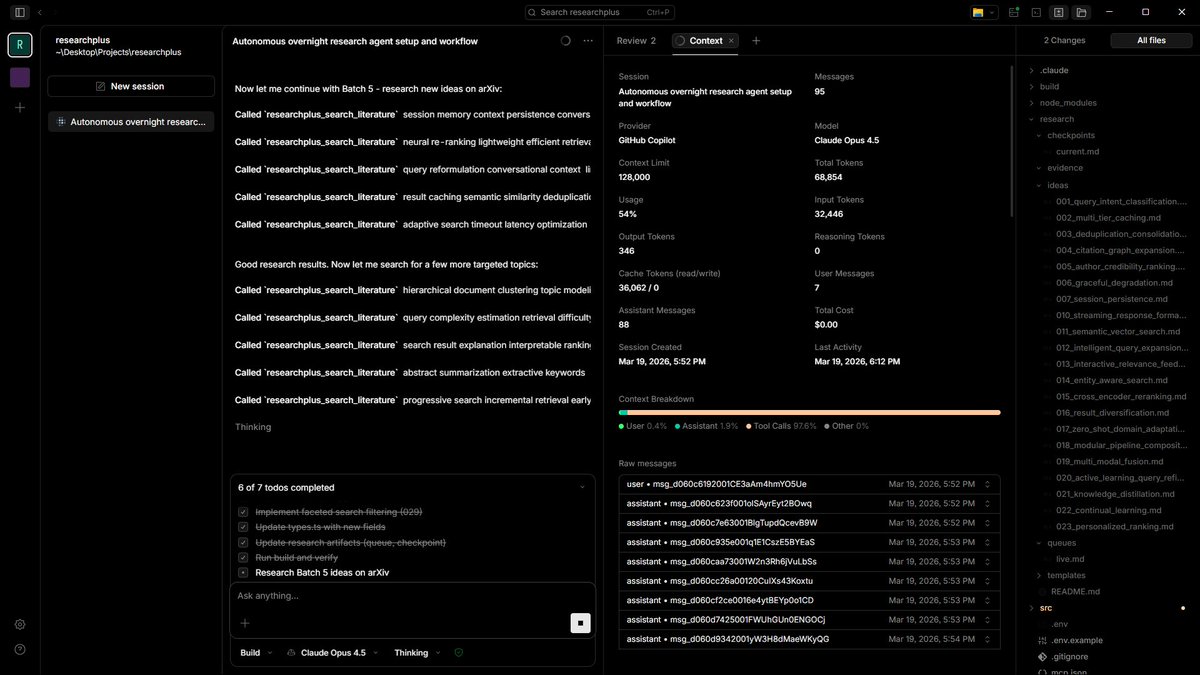The height and width of the screenshot is (675, 1200).
Task: Select the green R project avatar
Action: point(20,45)
